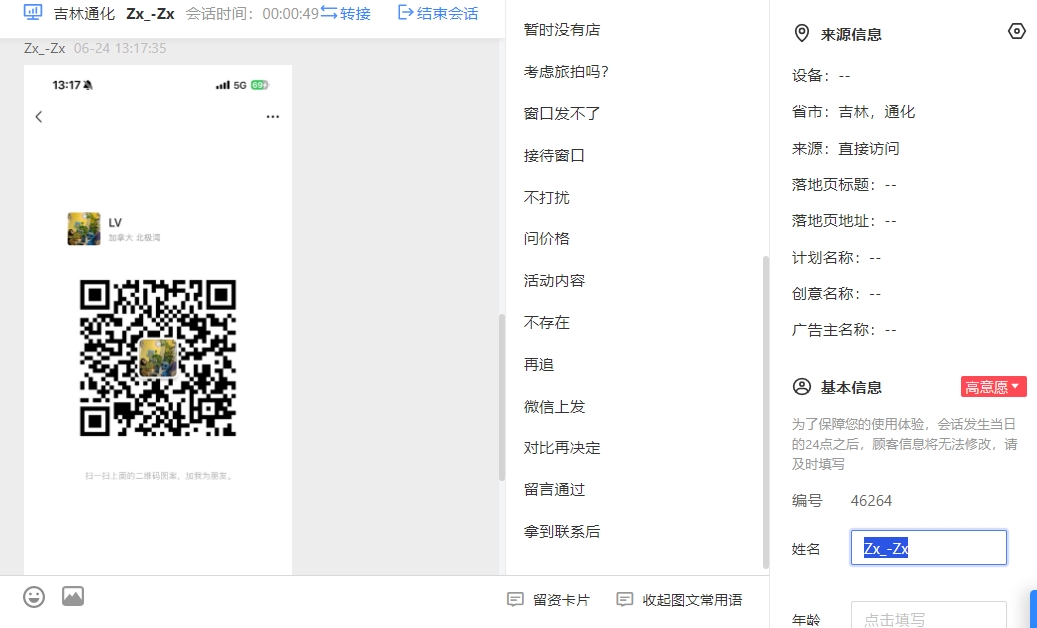
Task: Open the 留资卡片 option
Action: (x=561, y=600)
